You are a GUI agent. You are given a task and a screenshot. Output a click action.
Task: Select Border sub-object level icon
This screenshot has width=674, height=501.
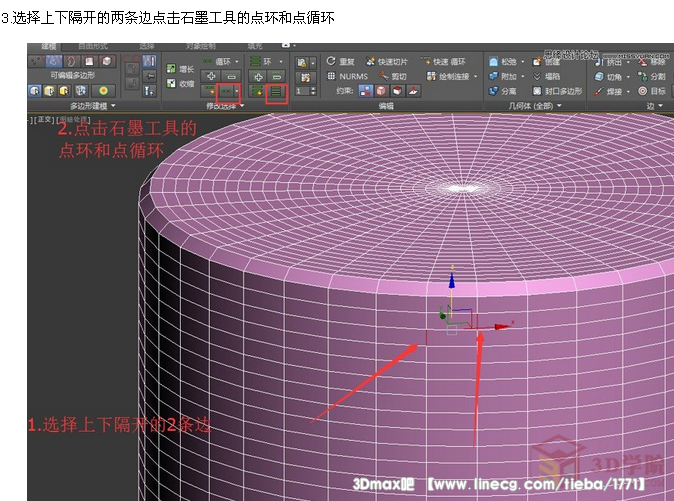[71, 61]
